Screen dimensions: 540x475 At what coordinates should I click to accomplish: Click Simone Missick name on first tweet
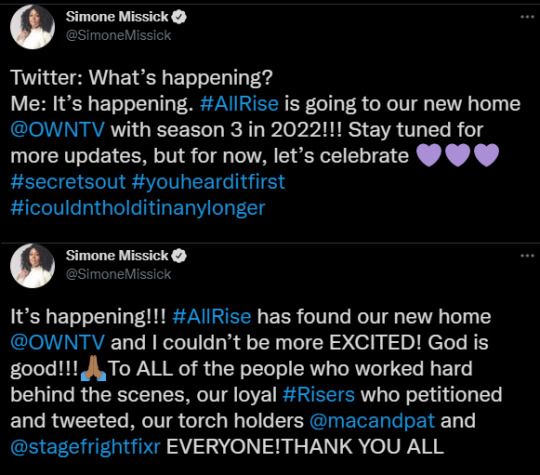click(117, 17)
